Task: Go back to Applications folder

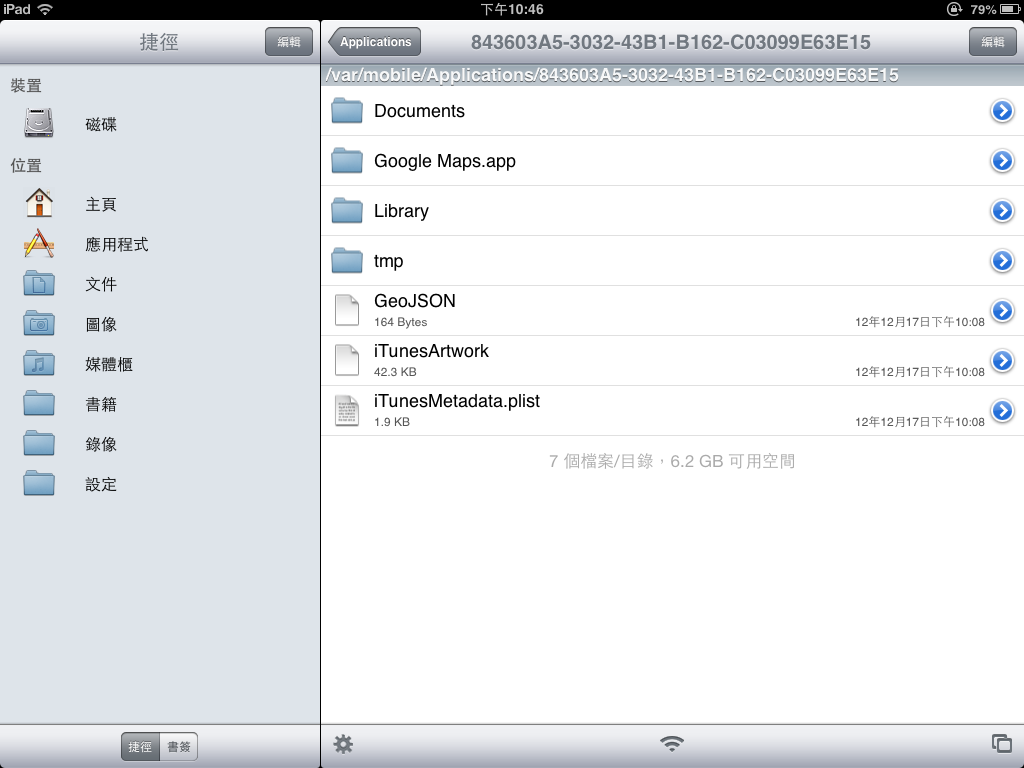Action: click(x=375, y=42)
